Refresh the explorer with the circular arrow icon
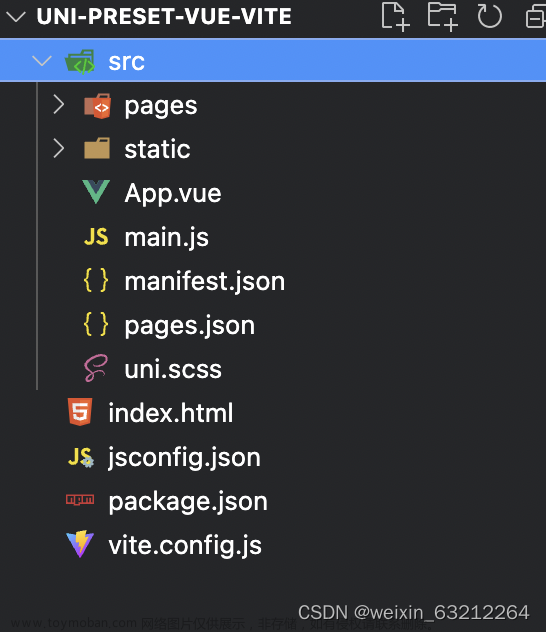This screenshot has width=546, height=632. 490,16
